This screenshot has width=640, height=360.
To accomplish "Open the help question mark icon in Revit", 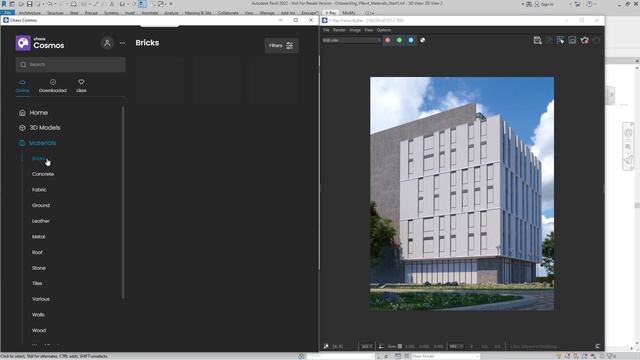I will click(589, 4).
